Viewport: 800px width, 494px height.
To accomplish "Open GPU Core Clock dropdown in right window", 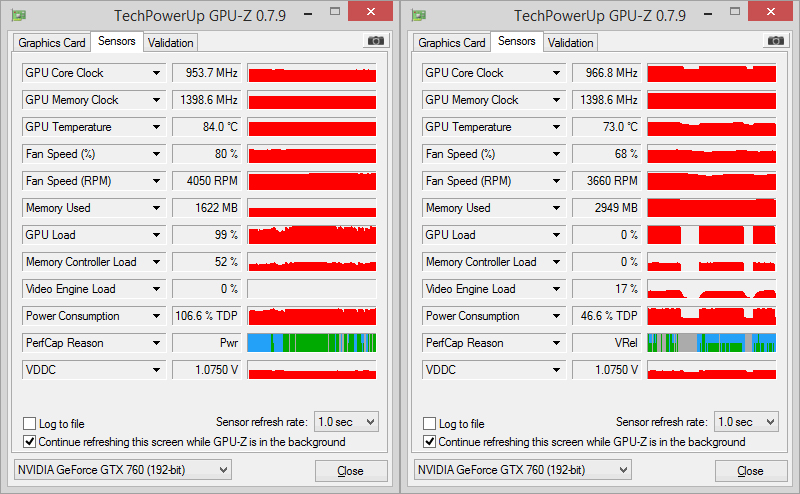I will point(556,73).
